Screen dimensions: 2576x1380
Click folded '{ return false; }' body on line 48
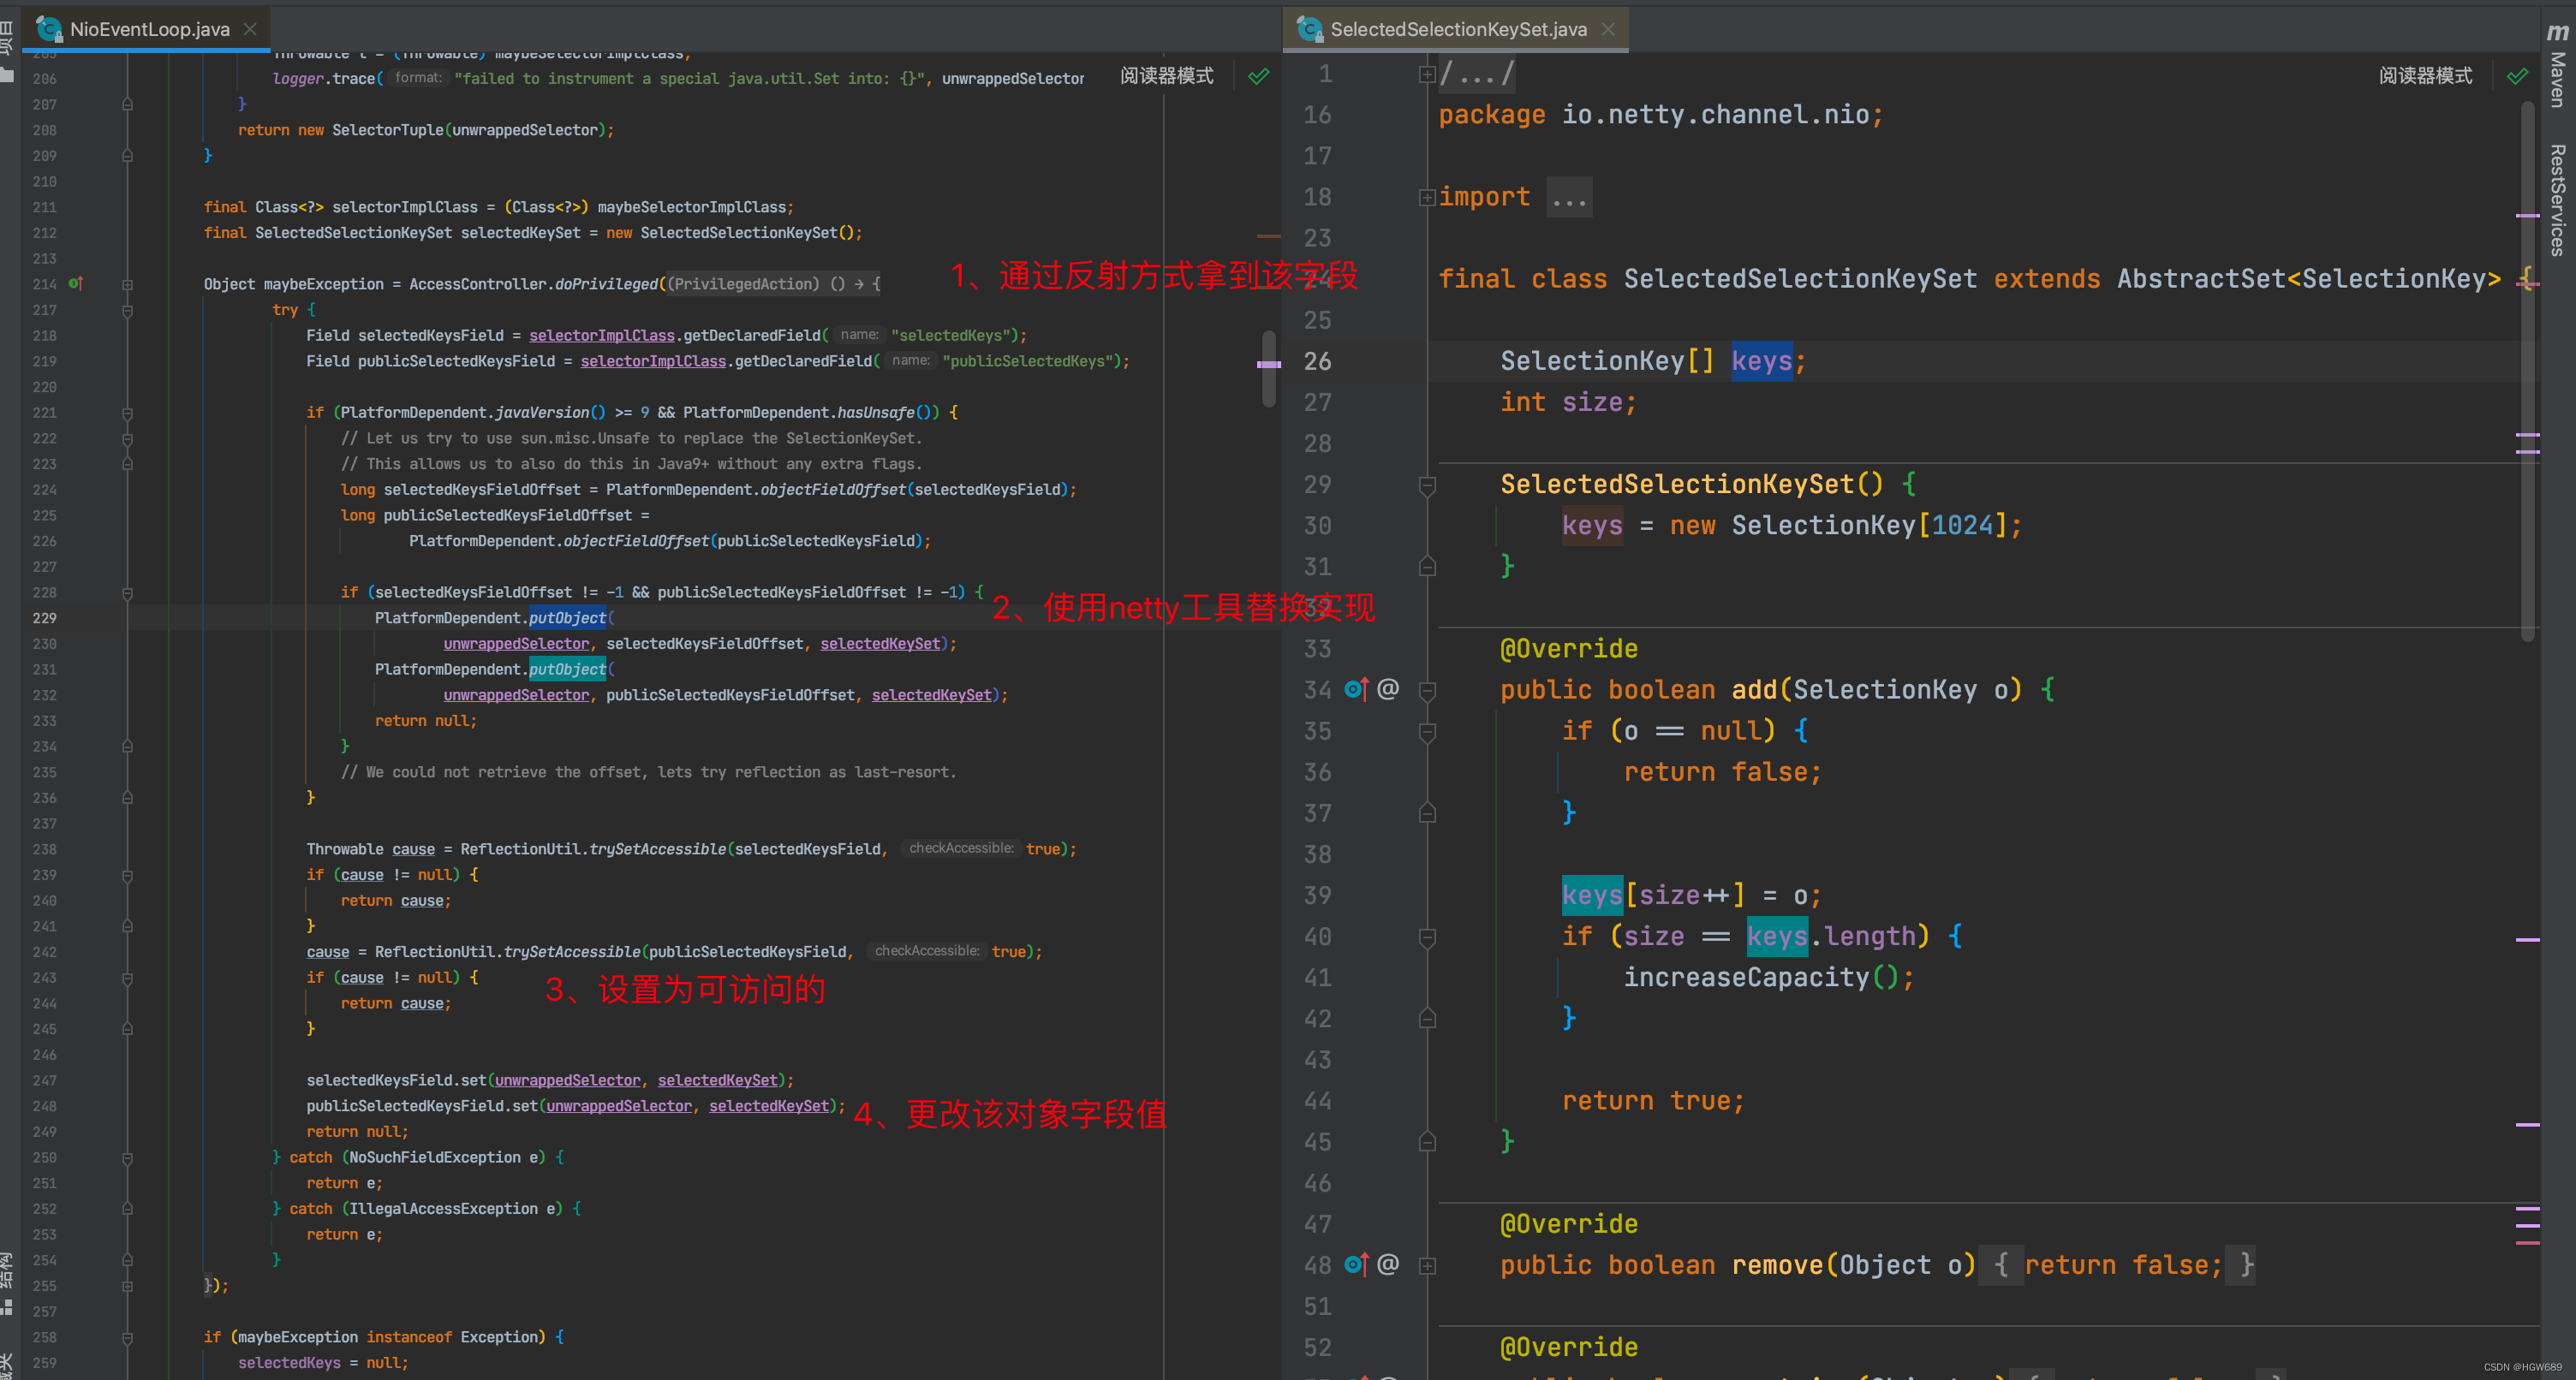(x=2116, y=1265)
